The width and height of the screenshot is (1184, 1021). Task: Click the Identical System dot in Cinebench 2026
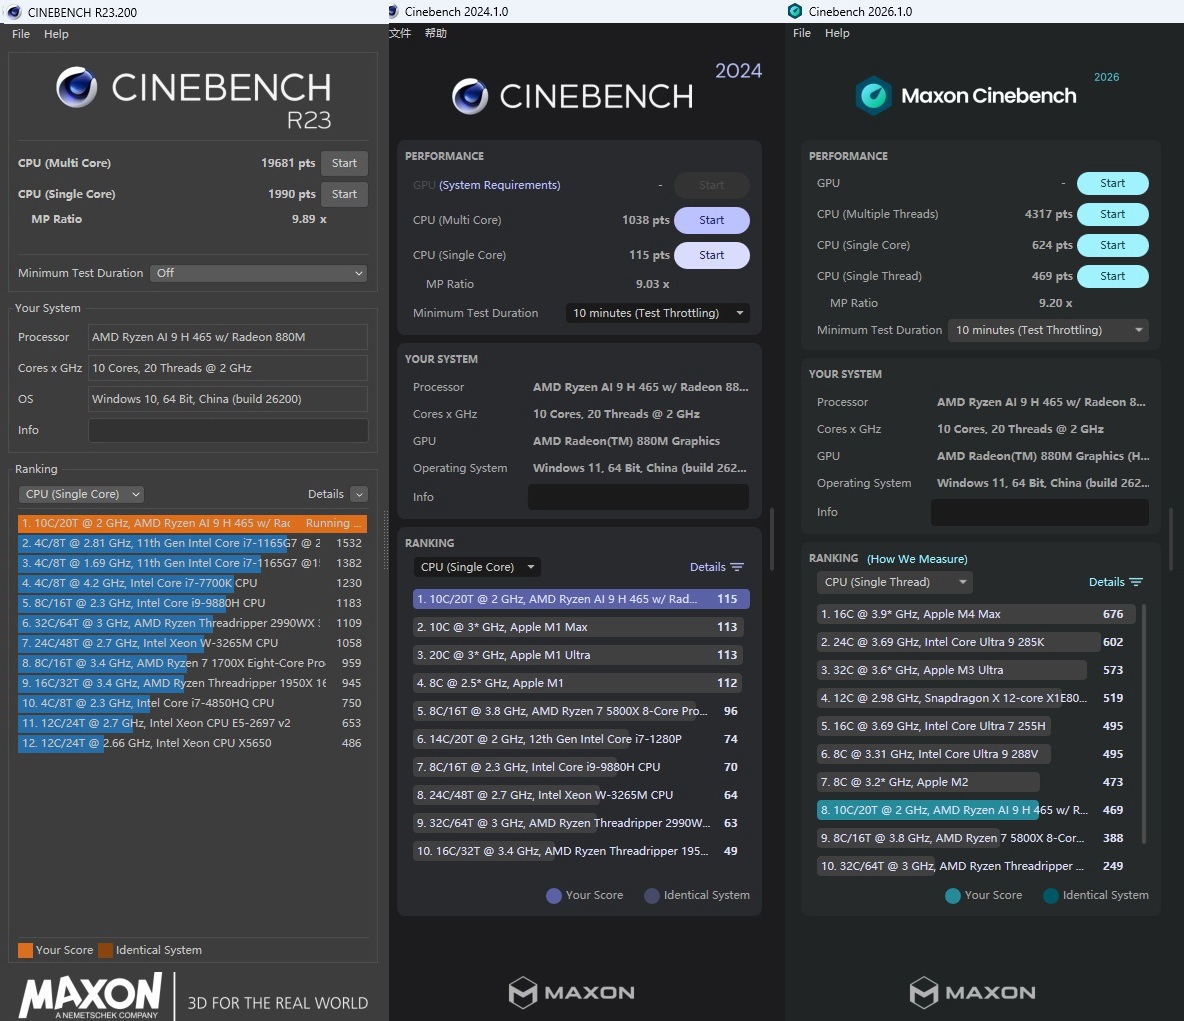point(1050,896)
